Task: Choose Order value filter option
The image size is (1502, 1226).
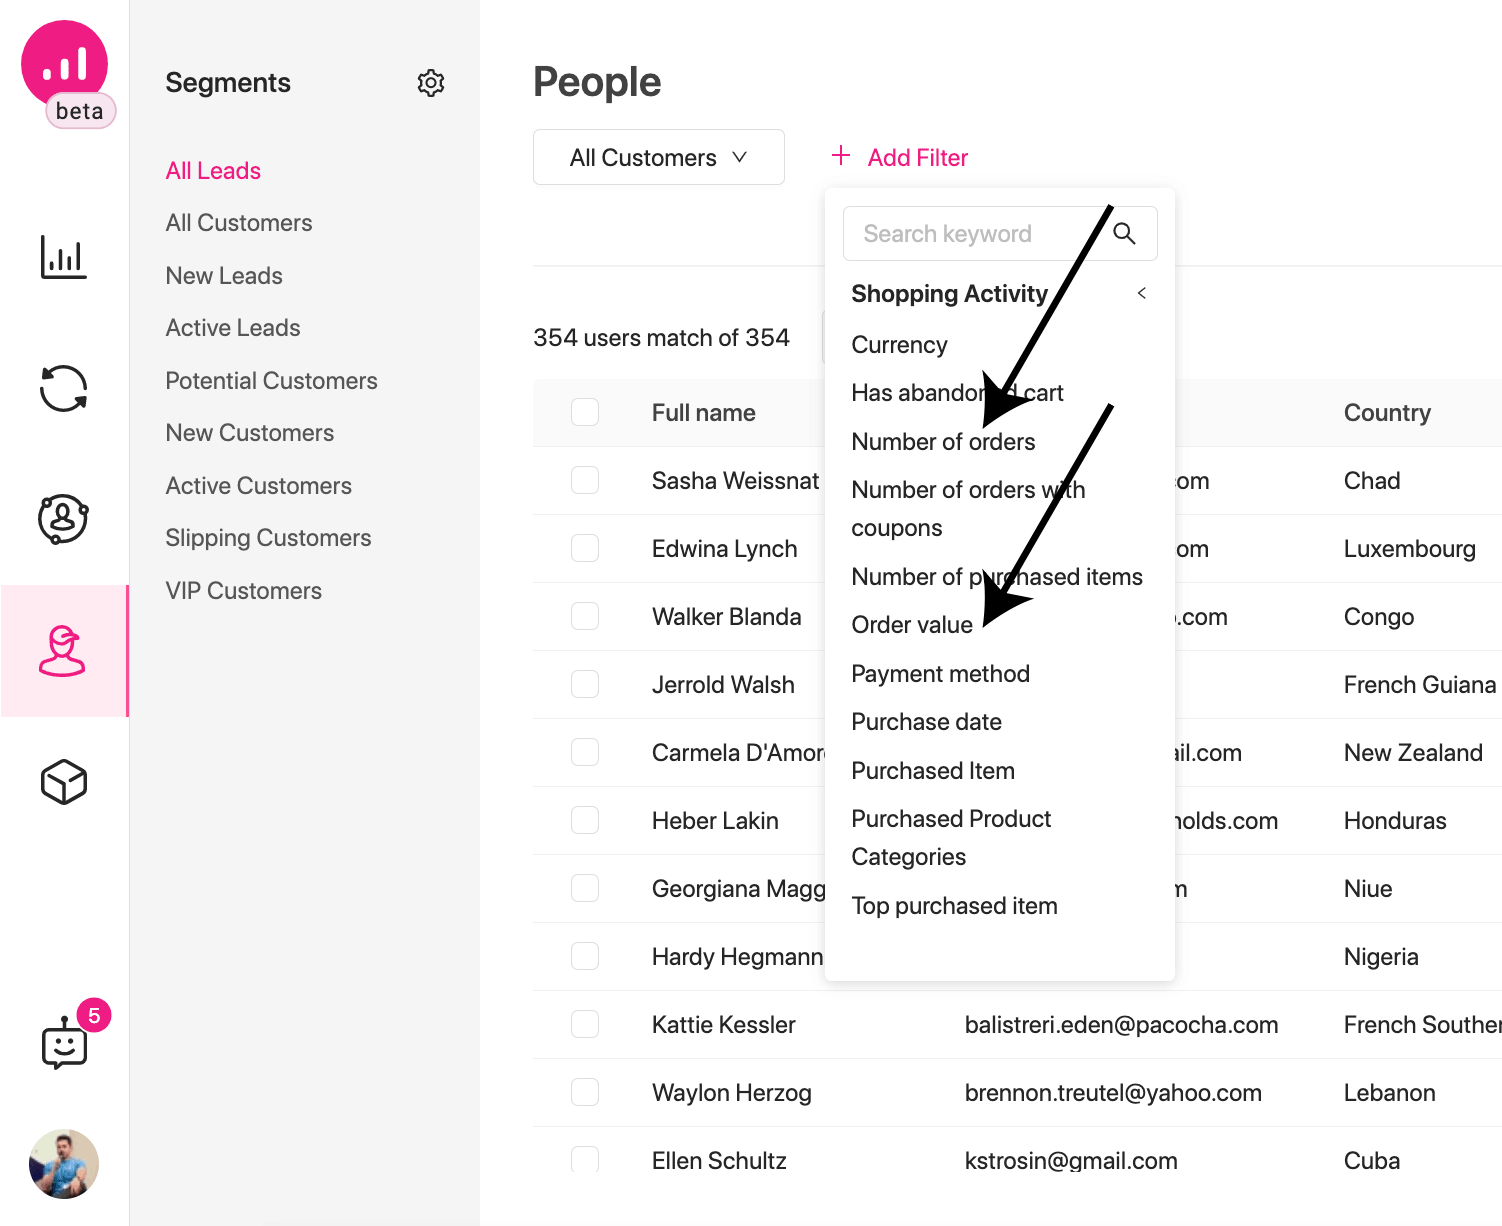Action: [912, 625]
